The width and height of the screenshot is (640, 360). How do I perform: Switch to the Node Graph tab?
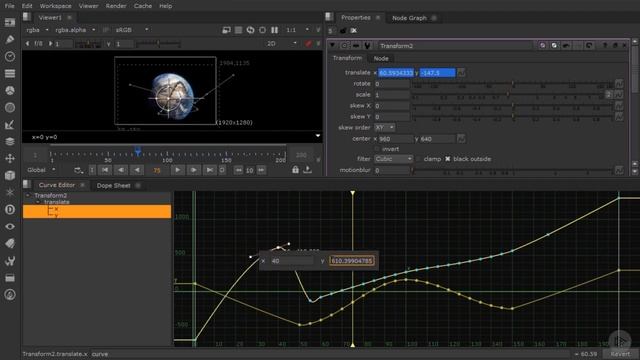pos(409,18)
